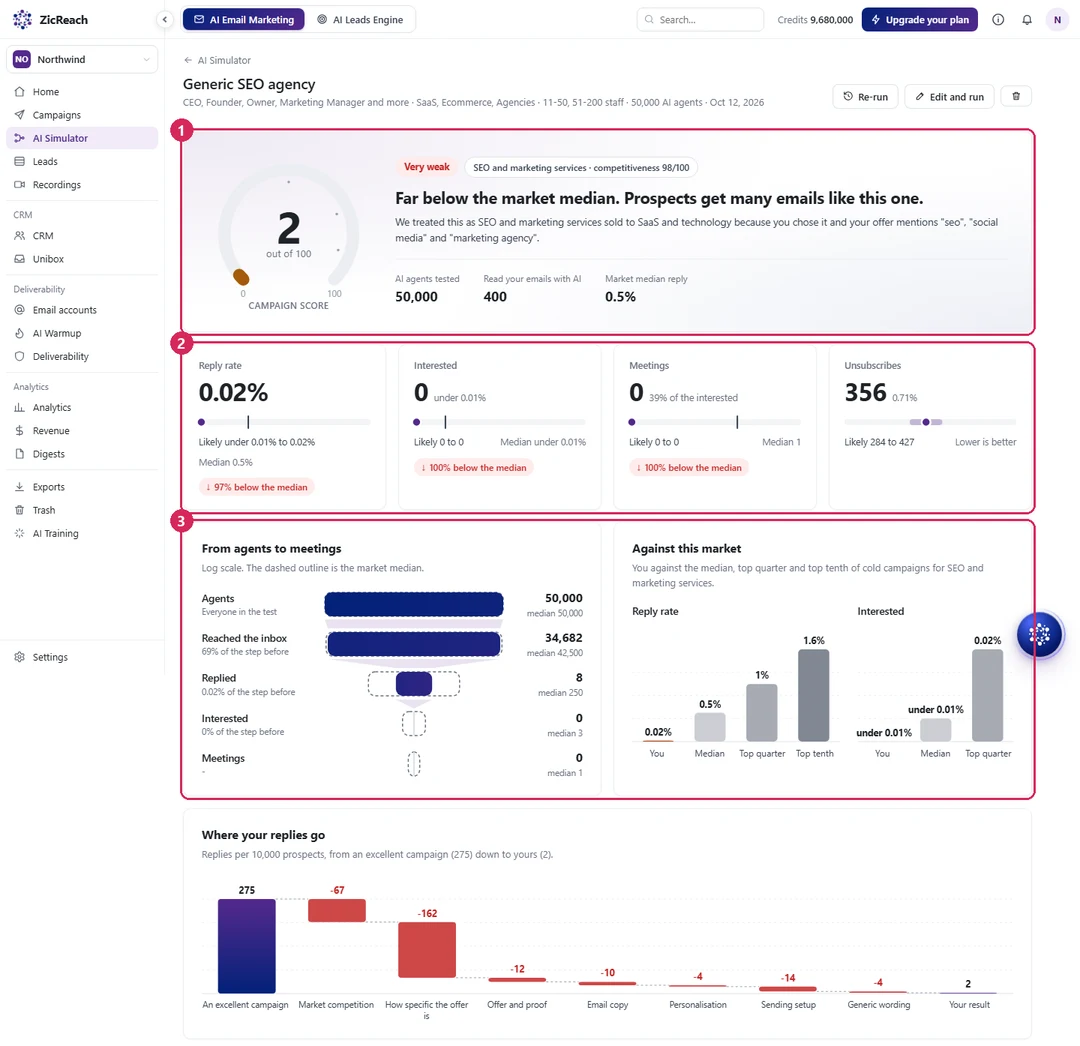Click the 'Market median reply' 0.5% value

point(620,297)
